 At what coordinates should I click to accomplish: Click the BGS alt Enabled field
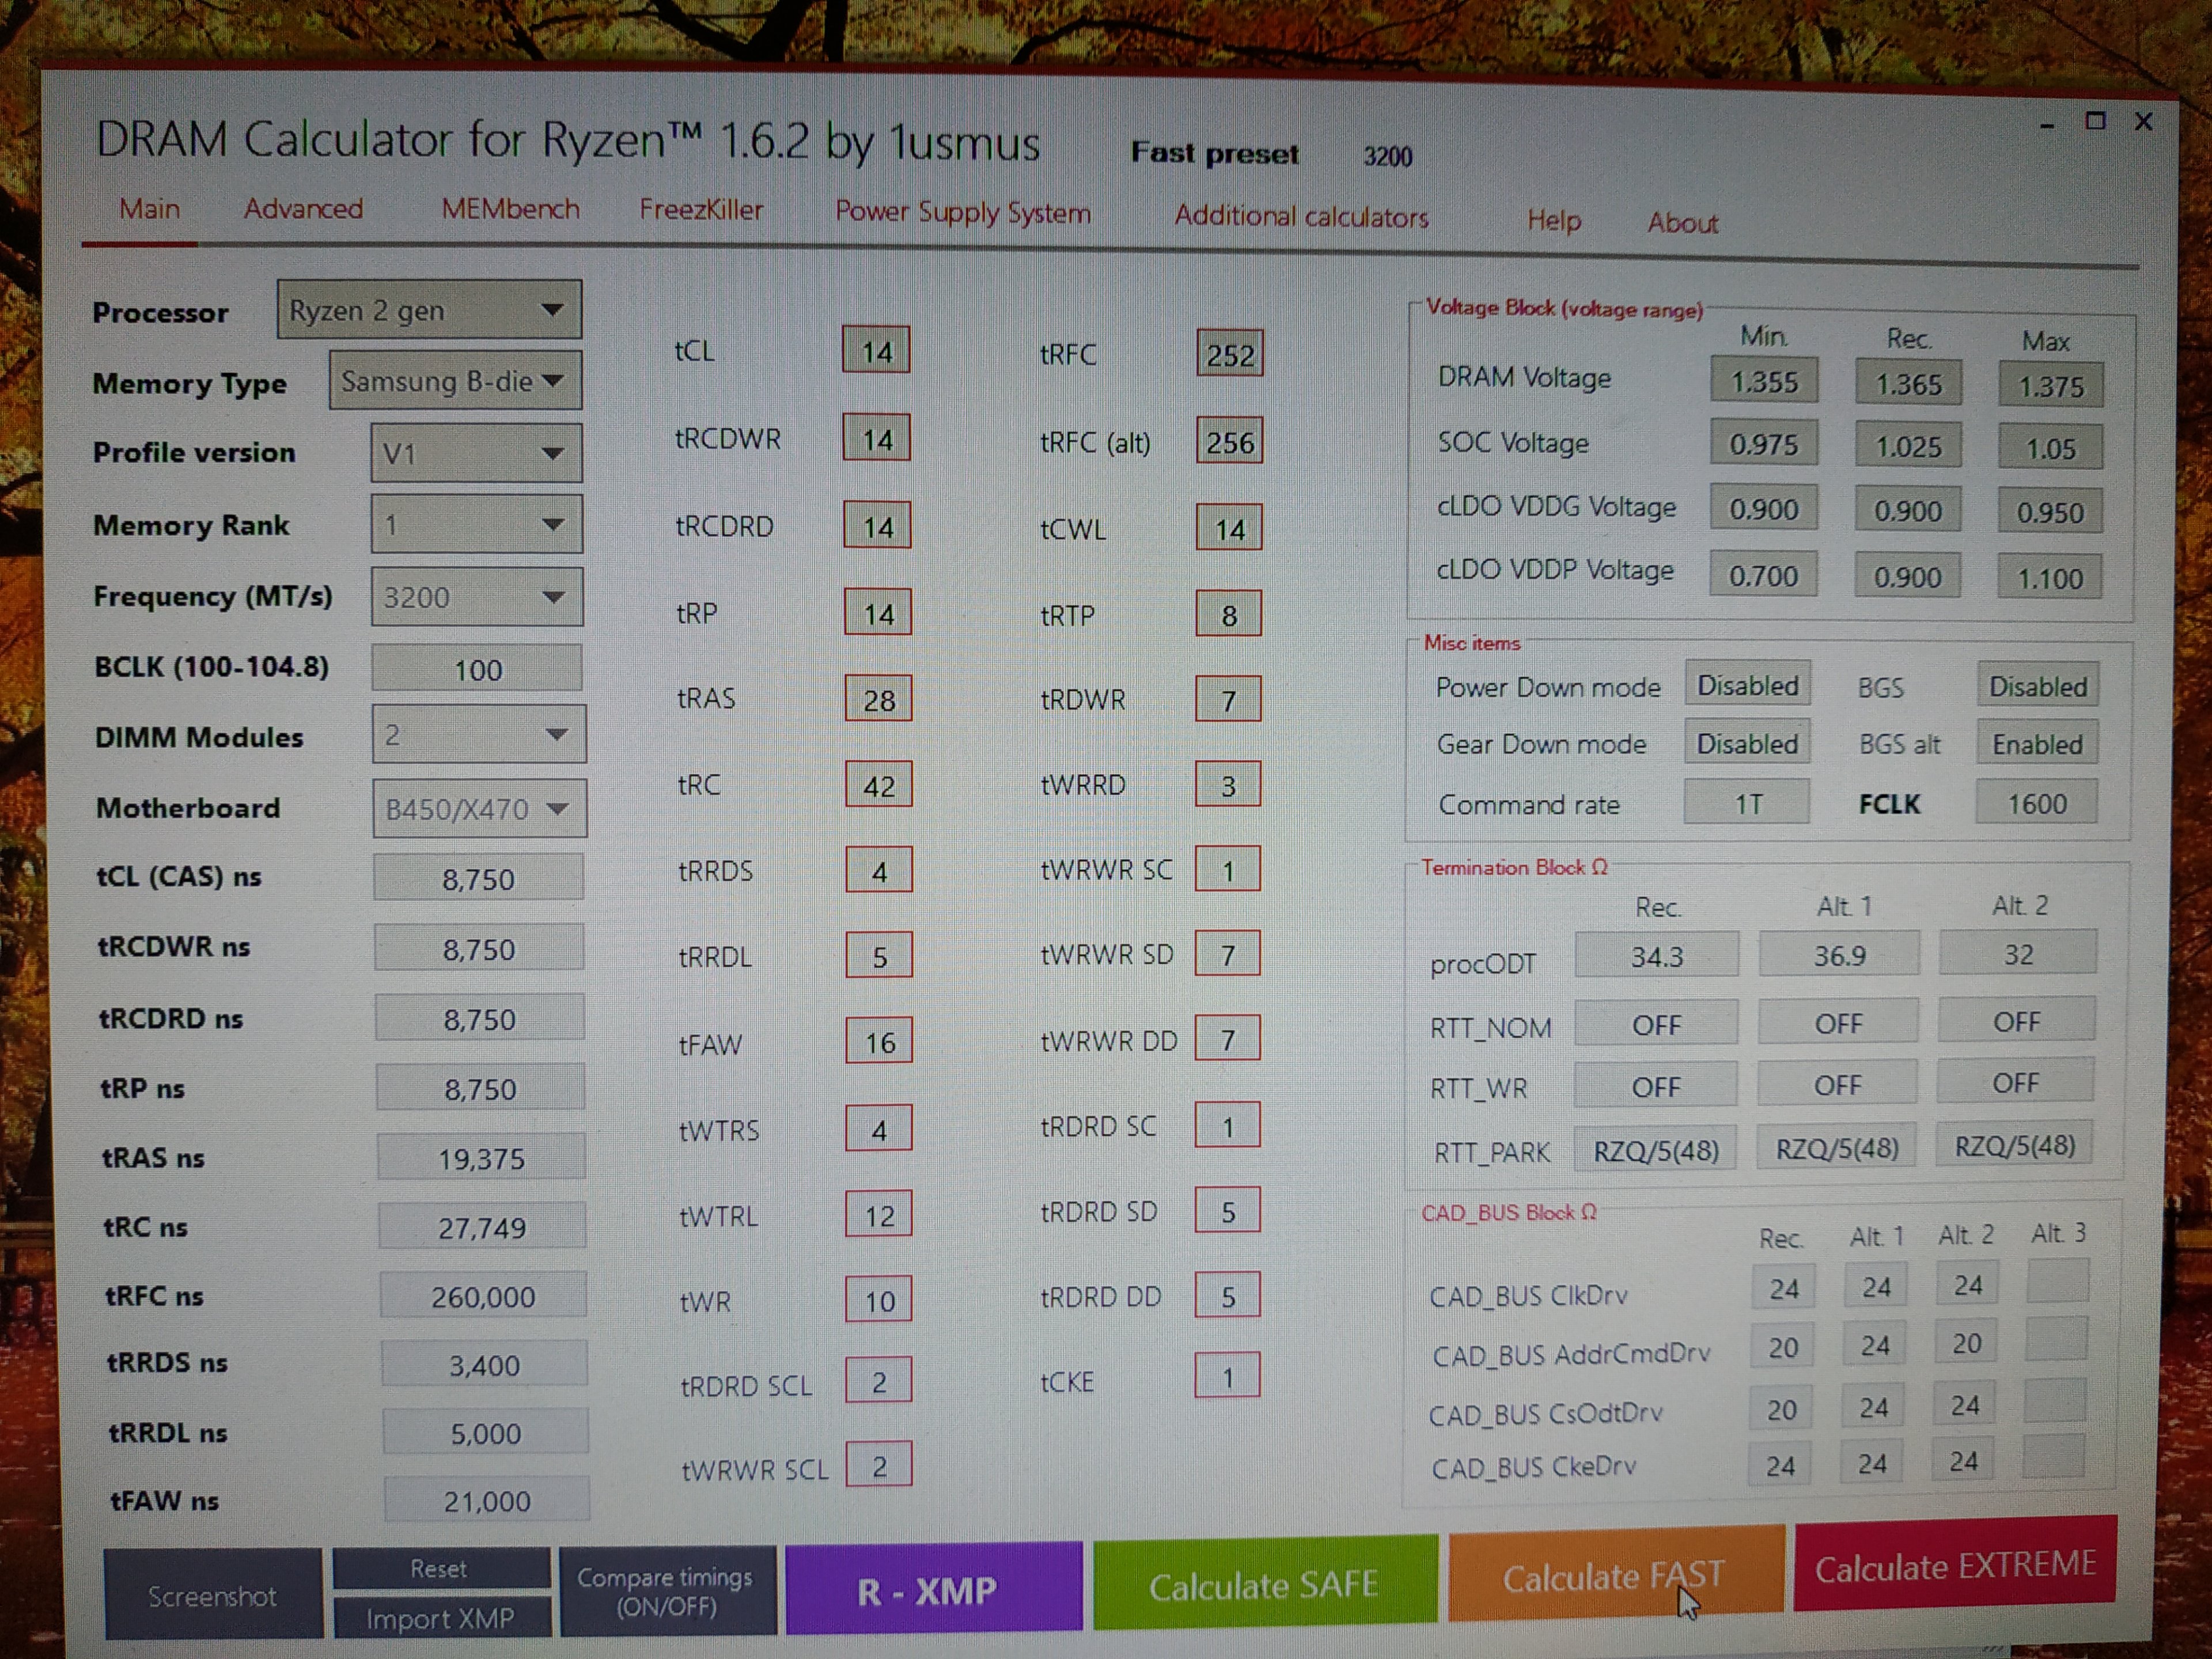(2037, 744)
